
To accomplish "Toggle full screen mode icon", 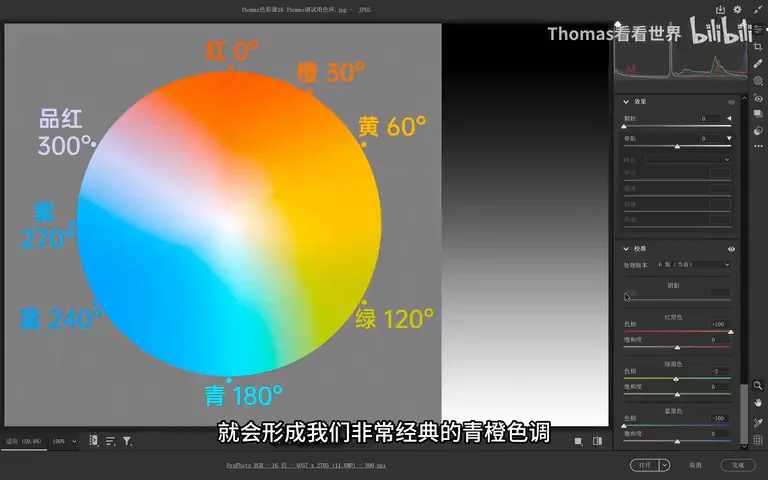I will (759, 9).
